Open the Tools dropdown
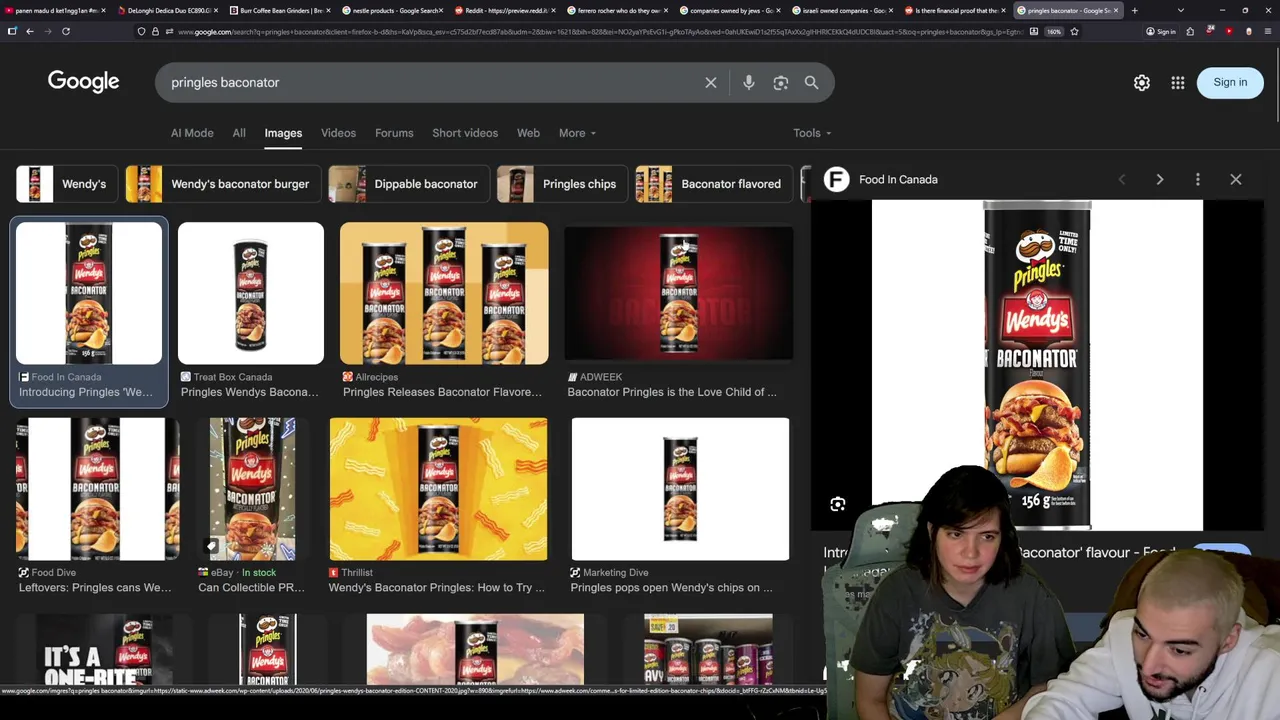Viewport: 1280px width, 720px height. click(x=812, y=133)
